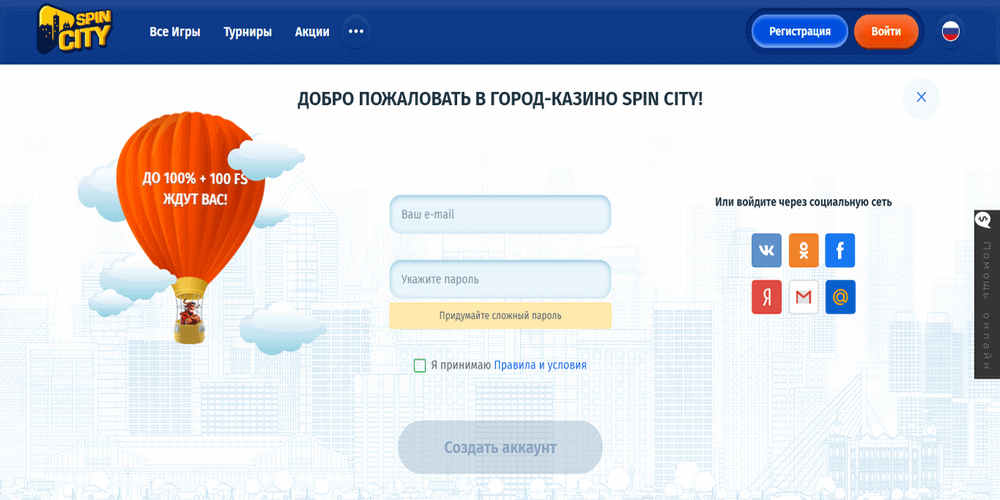Sign in with Gmail icon
This screenshot has height=500, width=1000.
(x=803, y=297)
